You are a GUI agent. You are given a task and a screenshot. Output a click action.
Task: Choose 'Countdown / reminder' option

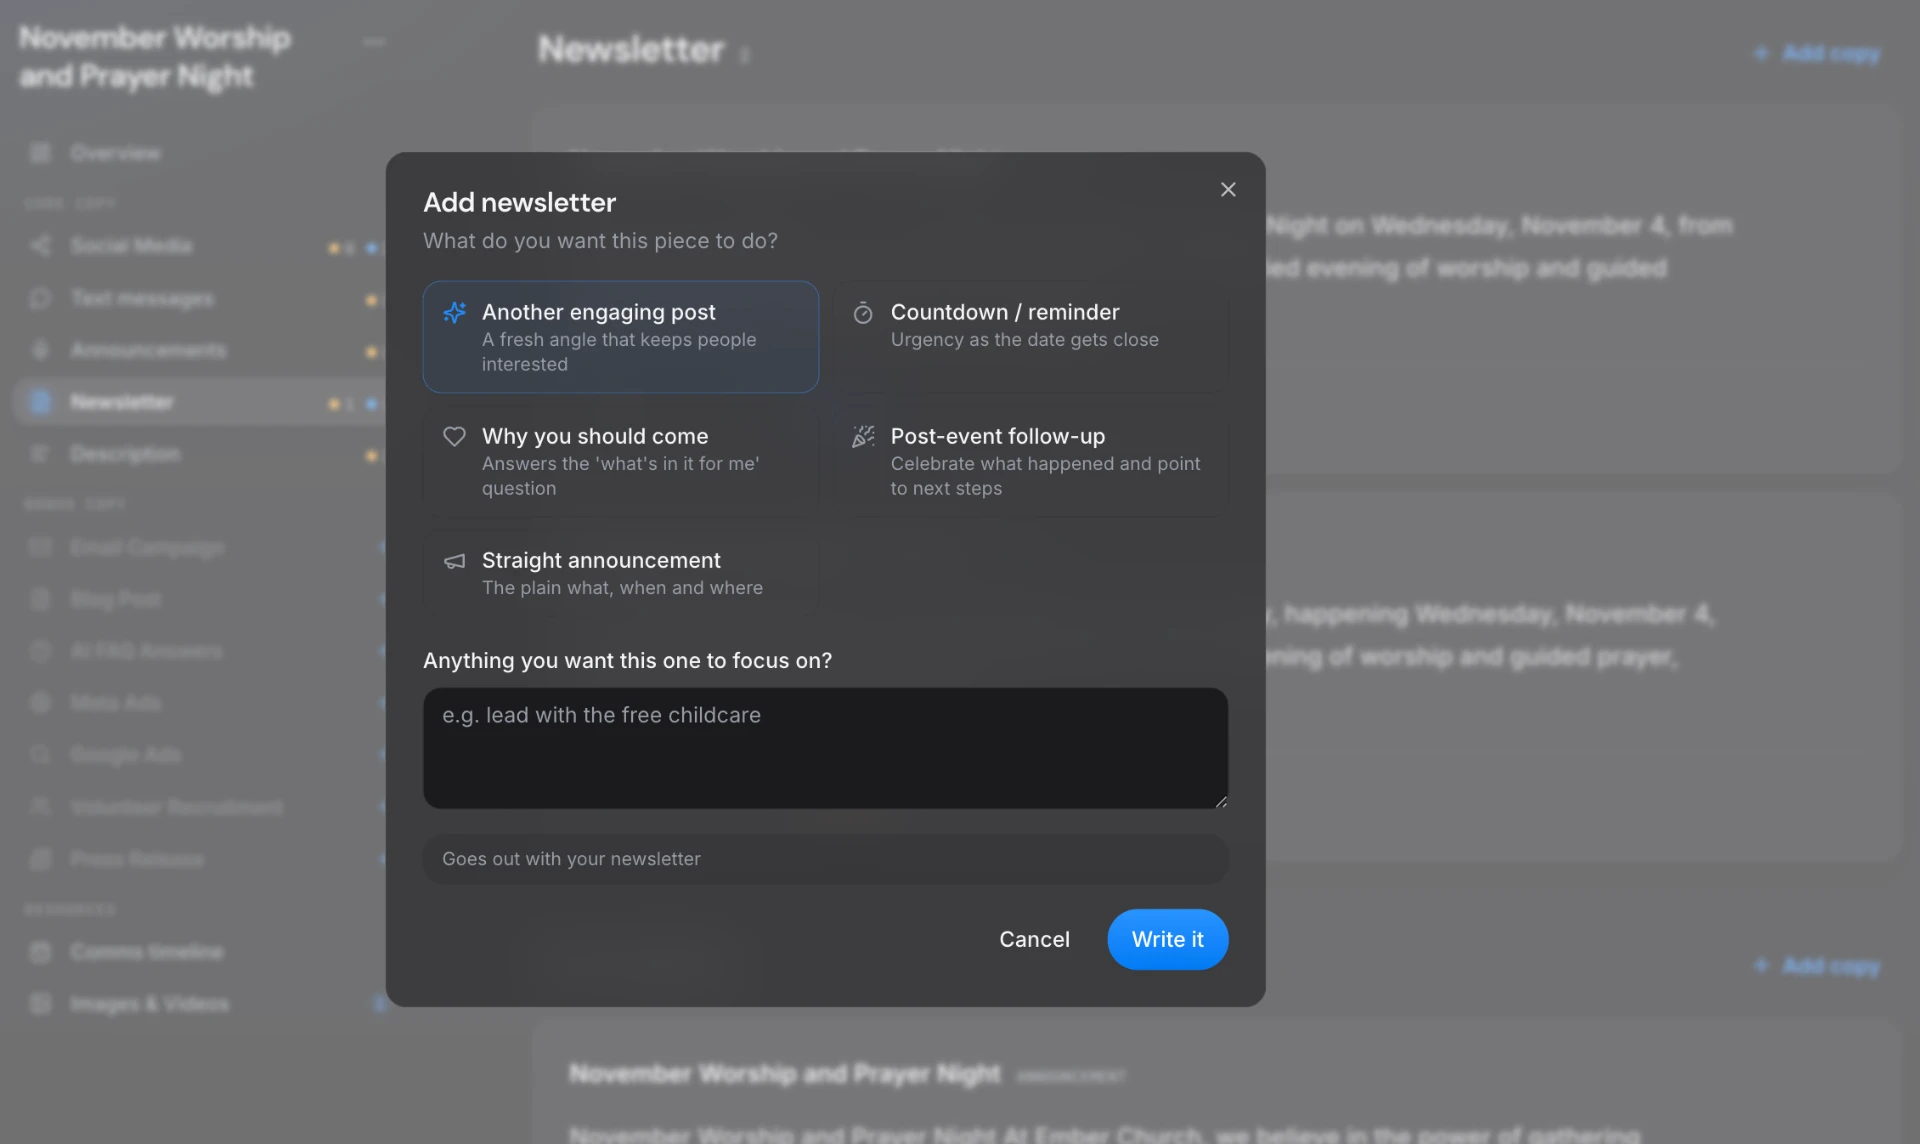(1030, 337)
